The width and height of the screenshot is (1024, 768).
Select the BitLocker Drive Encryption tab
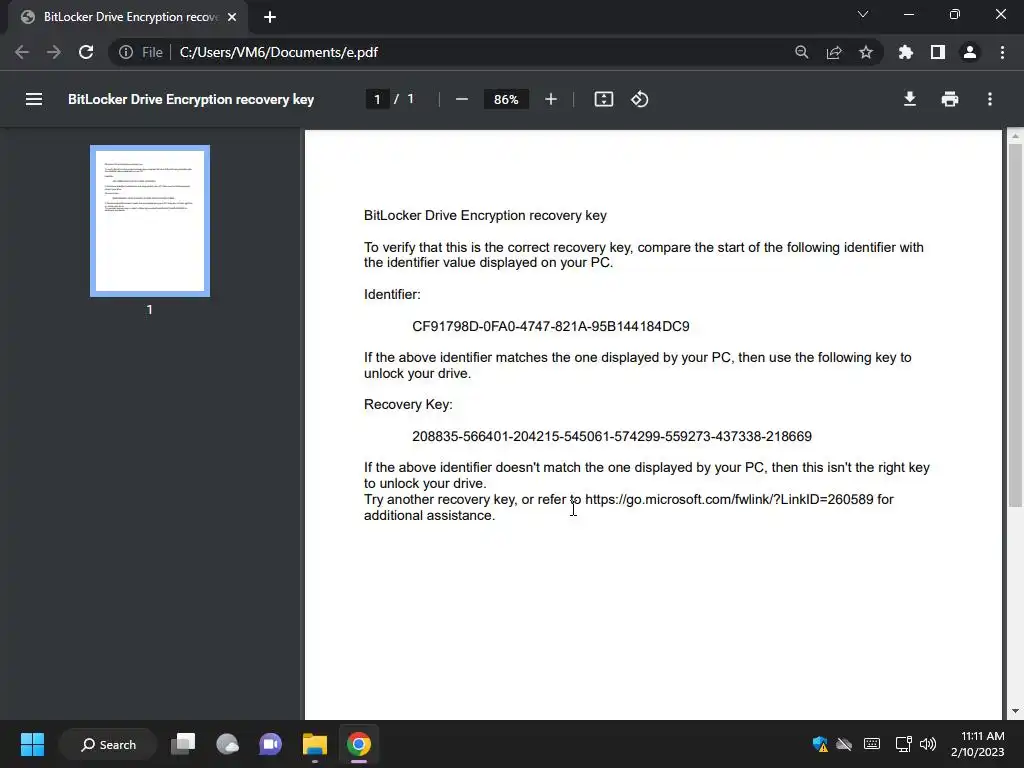click(127, 17)
